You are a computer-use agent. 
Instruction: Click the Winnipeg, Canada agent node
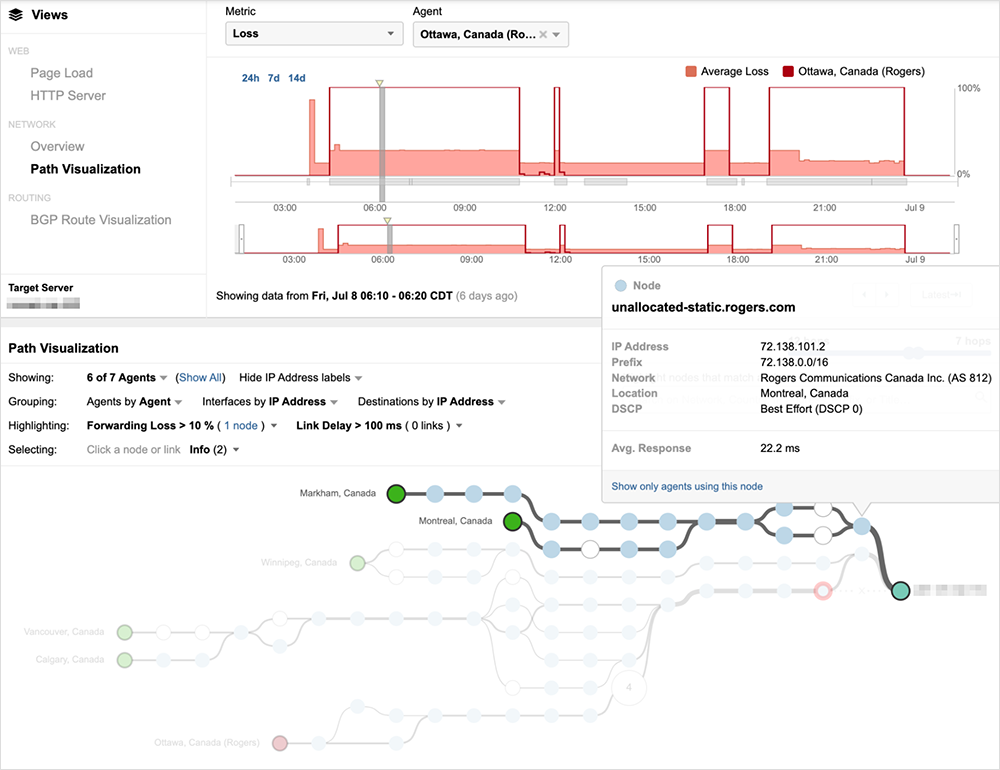coord(357,563)
